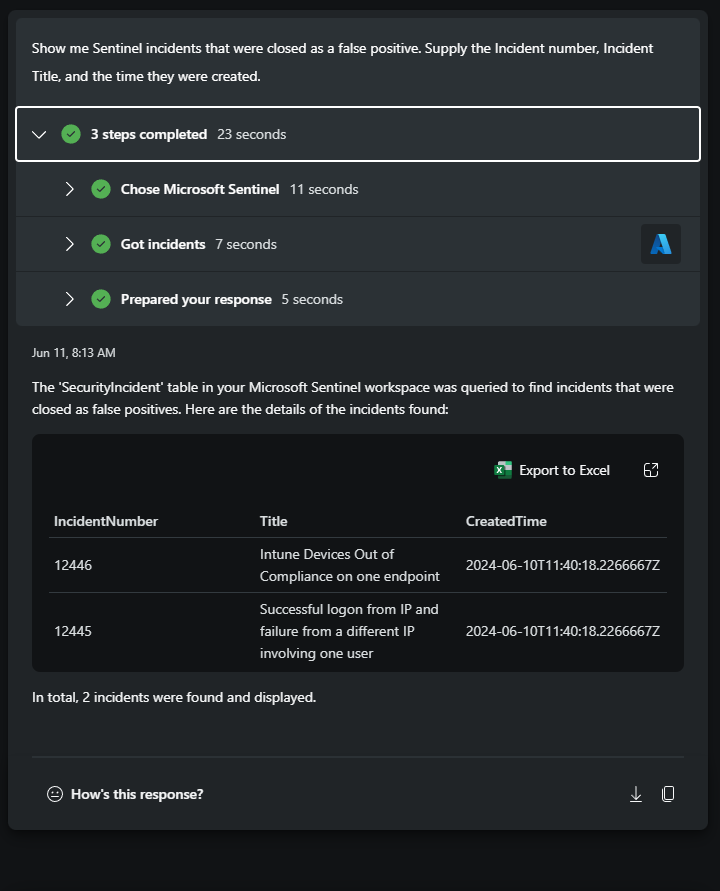720x891 pixels.
Task: Select incident number 12445 cell
Action: [x=73, y=631]
